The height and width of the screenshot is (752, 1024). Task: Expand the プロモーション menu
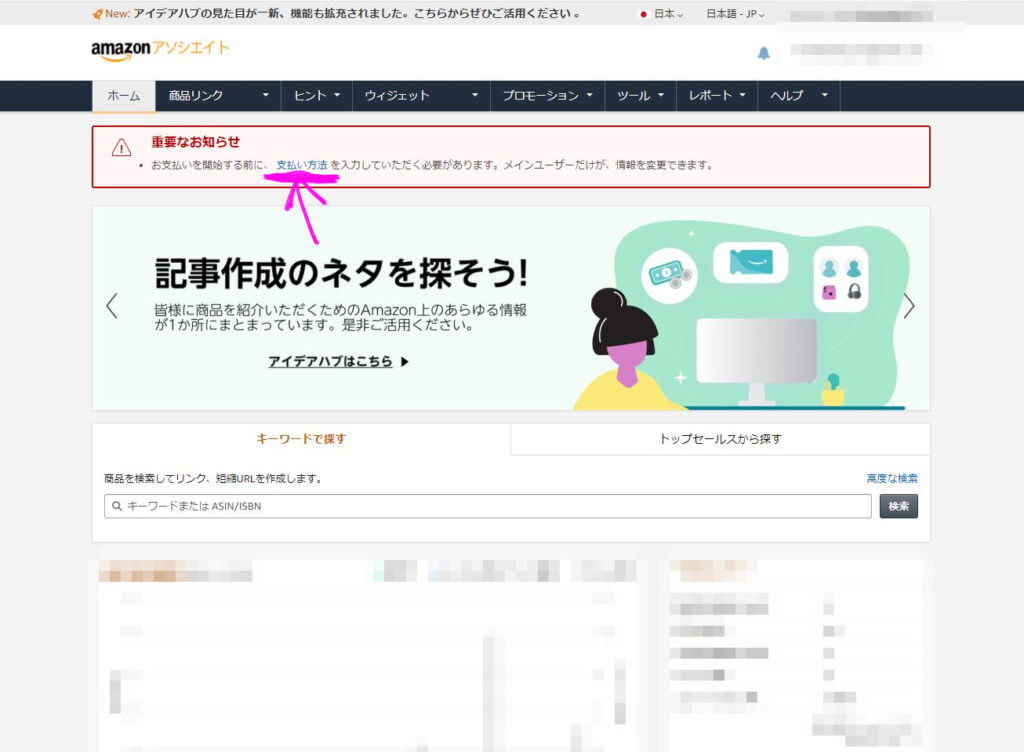click(547, 96)
